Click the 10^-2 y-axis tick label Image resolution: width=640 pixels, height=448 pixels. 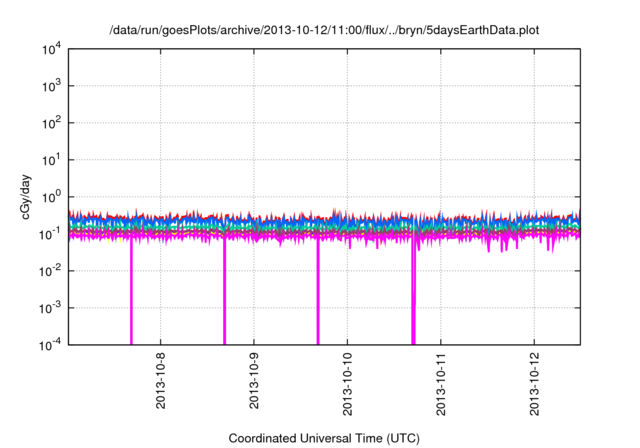(x=51, y=271)
